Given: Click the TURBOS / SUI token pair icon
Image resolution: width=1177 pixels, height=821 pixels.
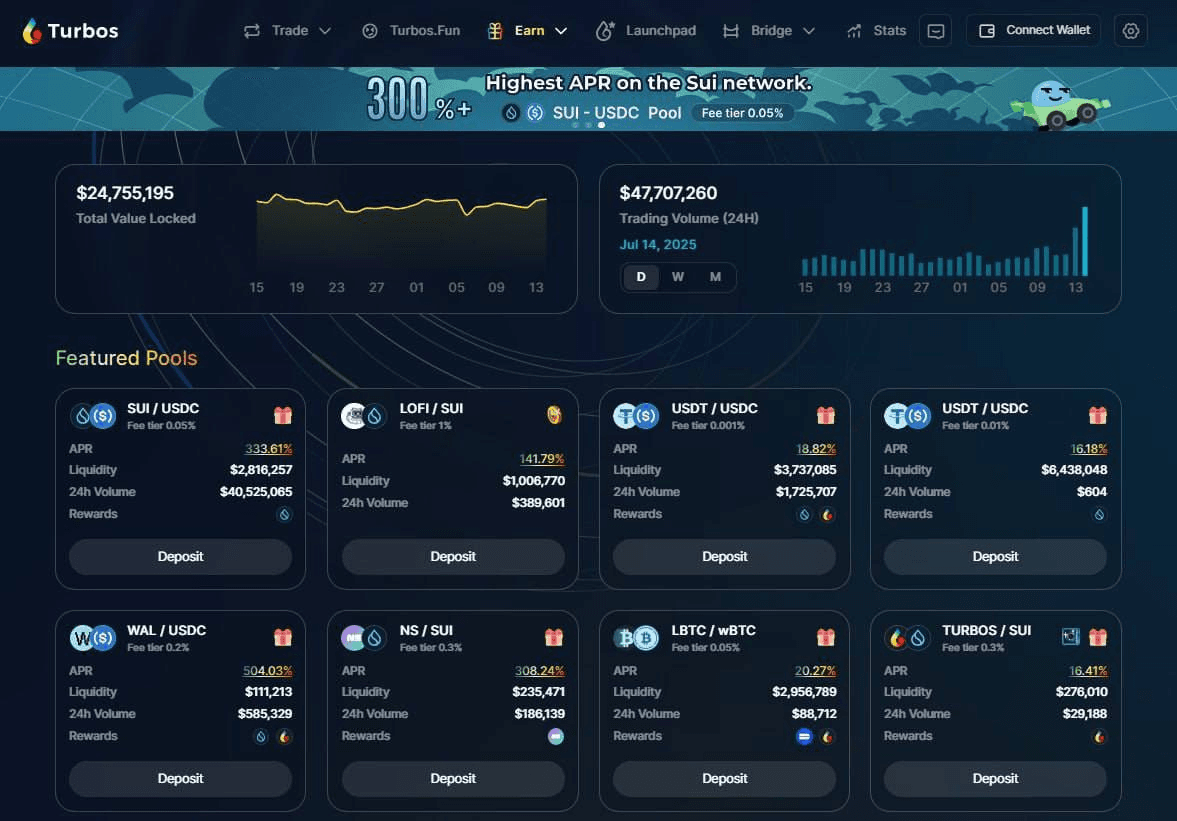Looking at the screenshot, I should [907, 638].
